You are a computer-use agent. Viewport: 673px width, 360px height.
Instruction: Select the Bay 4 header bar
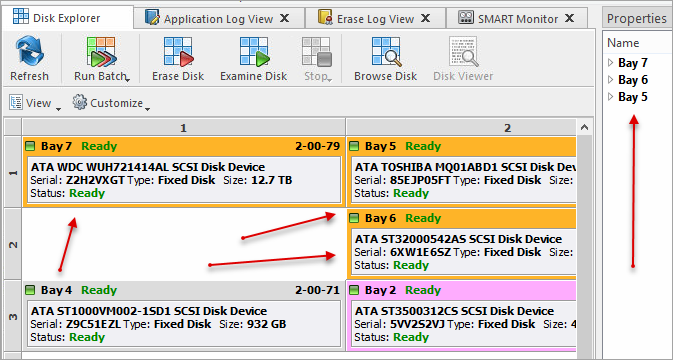tap(184, 290)
